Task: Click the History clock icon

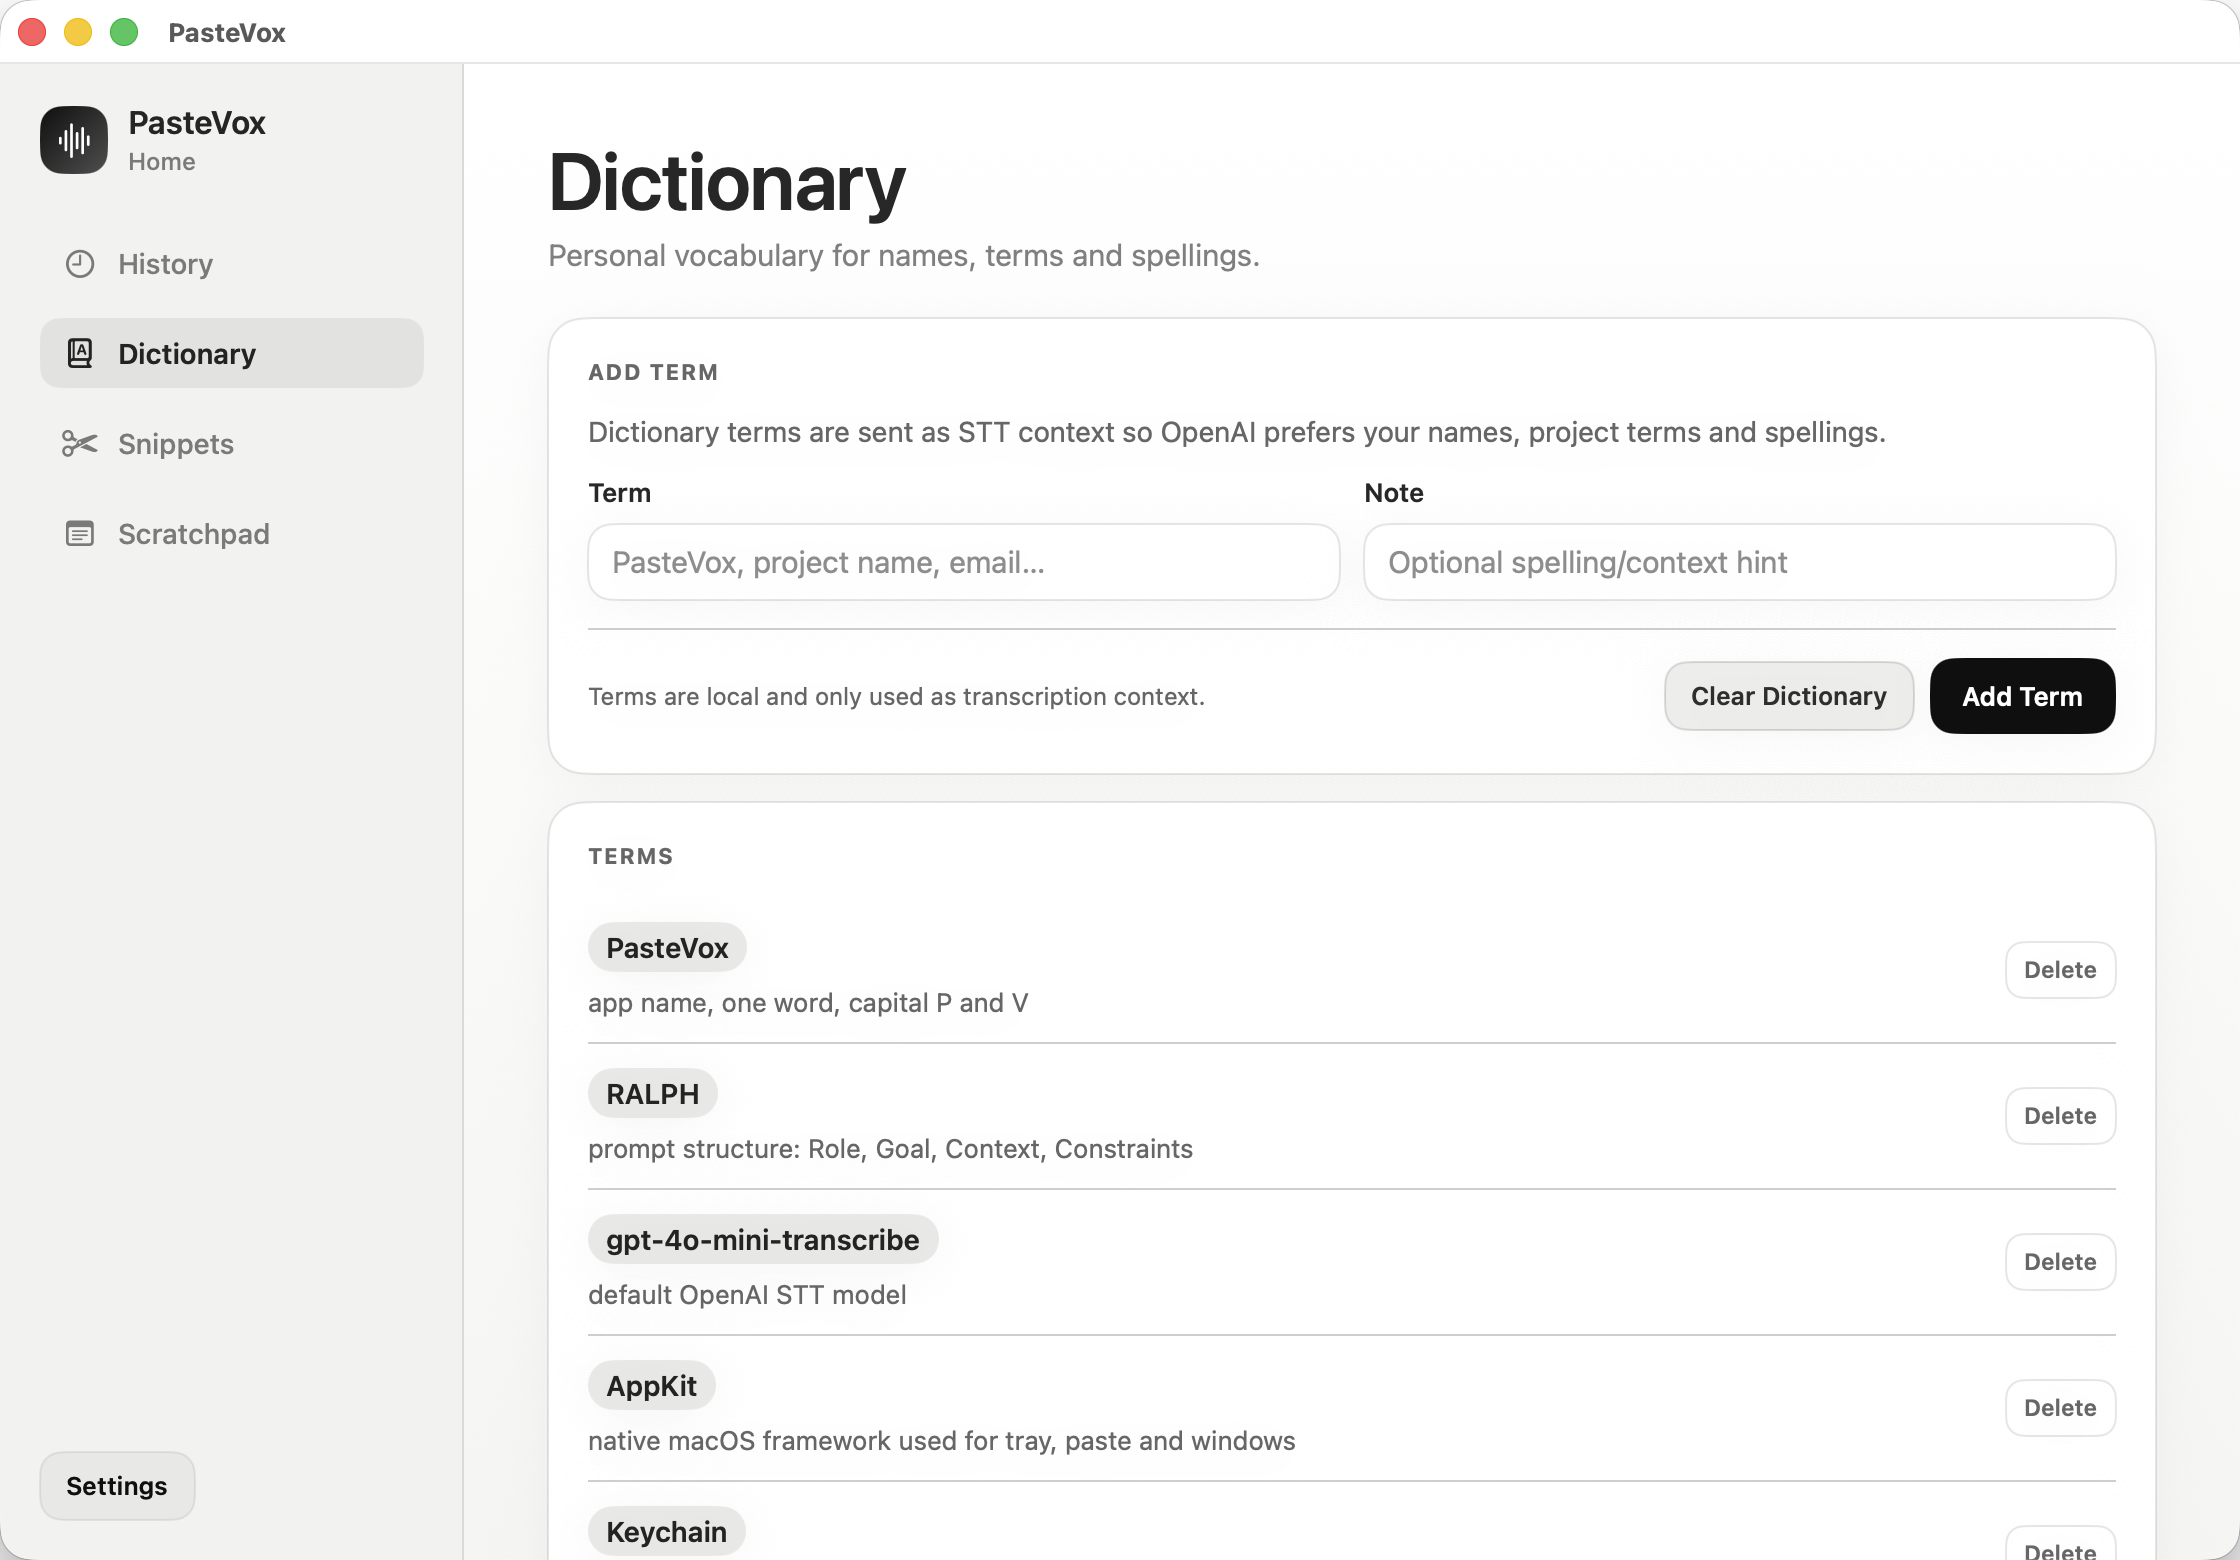Action: [80, 264]
